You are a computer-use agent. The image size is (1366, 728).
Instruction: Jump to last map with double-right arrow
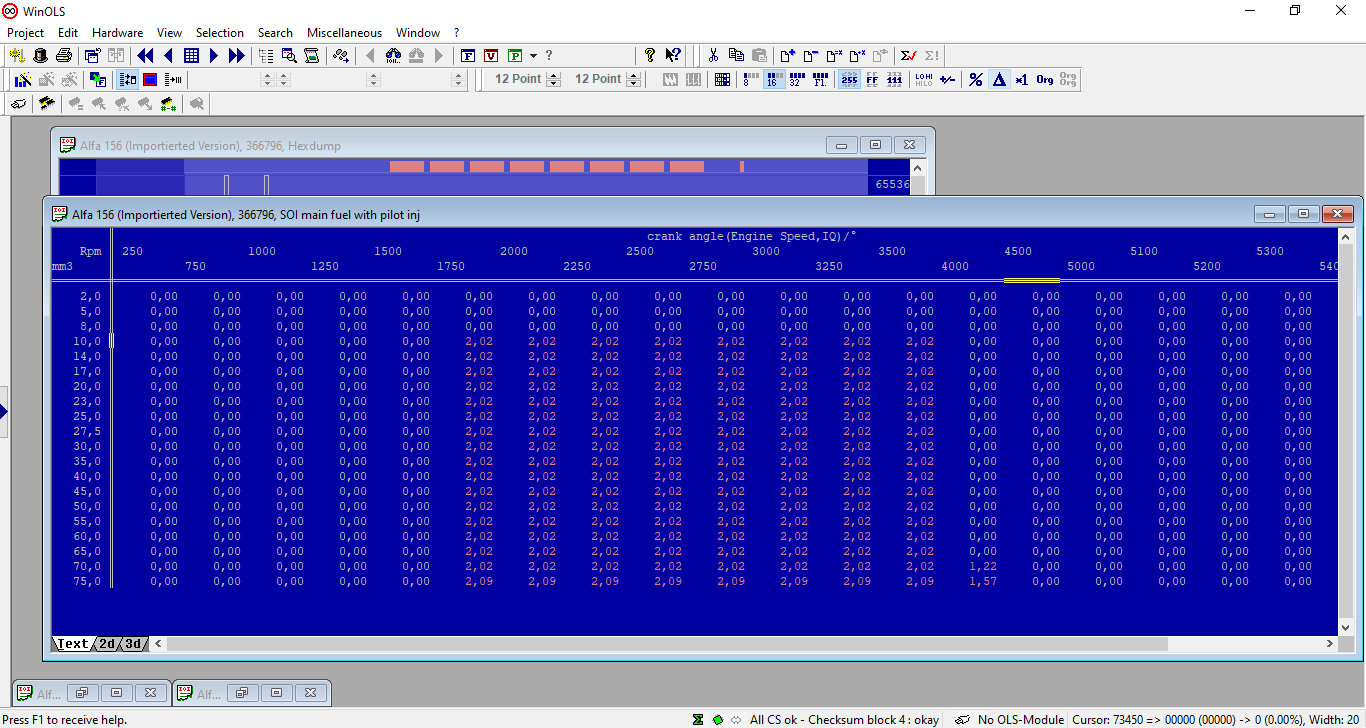(x=237, y=56)
